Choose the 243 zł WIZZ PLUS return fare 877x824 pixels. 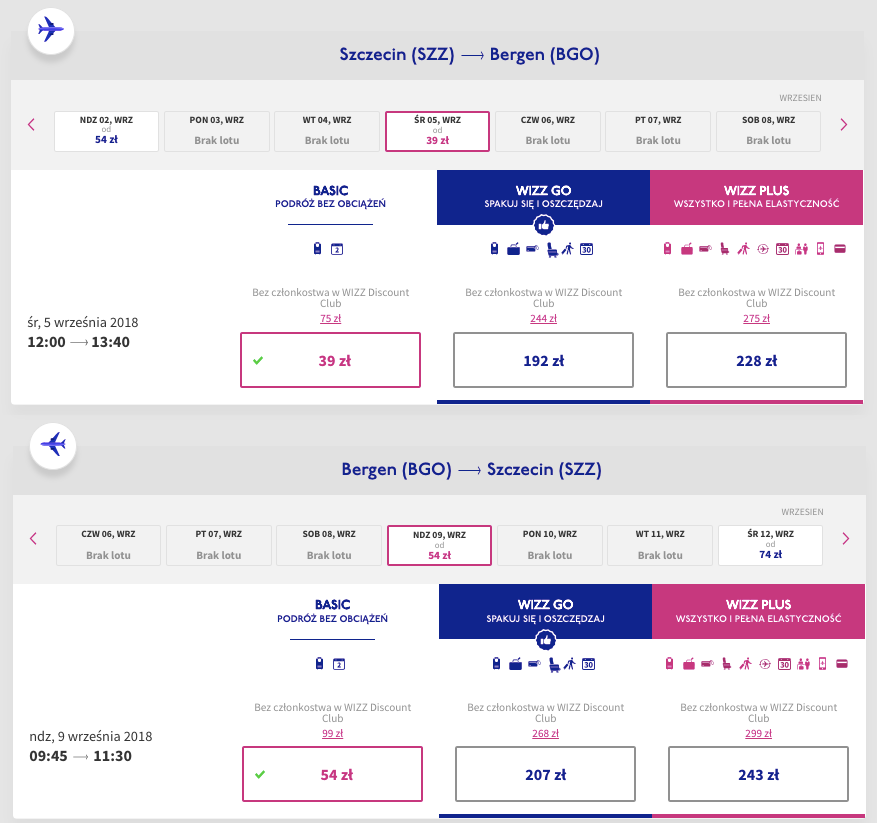(757, 774)
